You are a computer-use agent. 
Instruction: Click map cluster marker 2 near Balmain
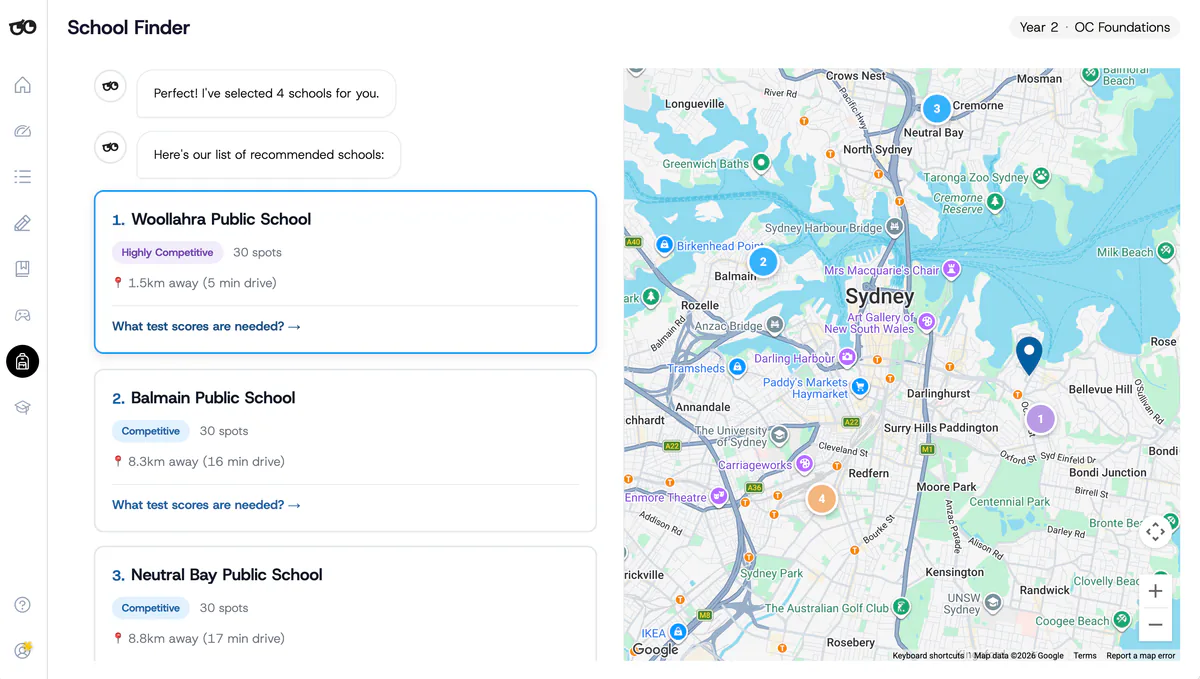pyautogui.click(x=763, y=263)
